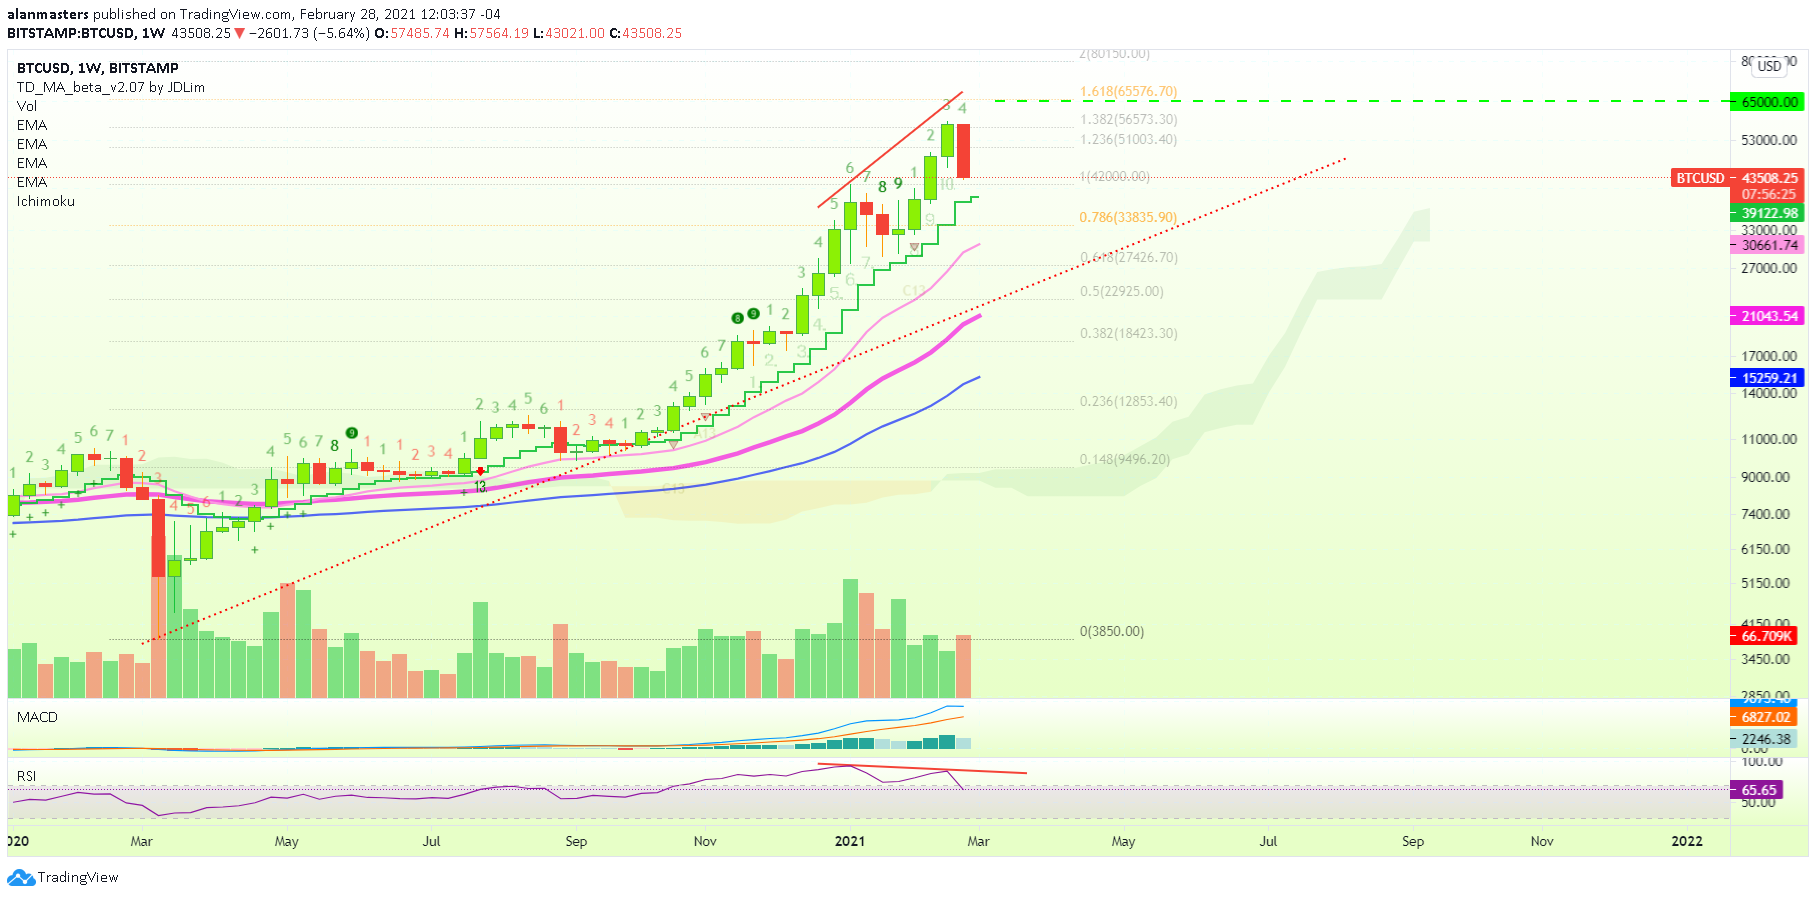Screen dimensions: 1816x898
Task: Open the USD currency selector
Action: pos(1769,66)
